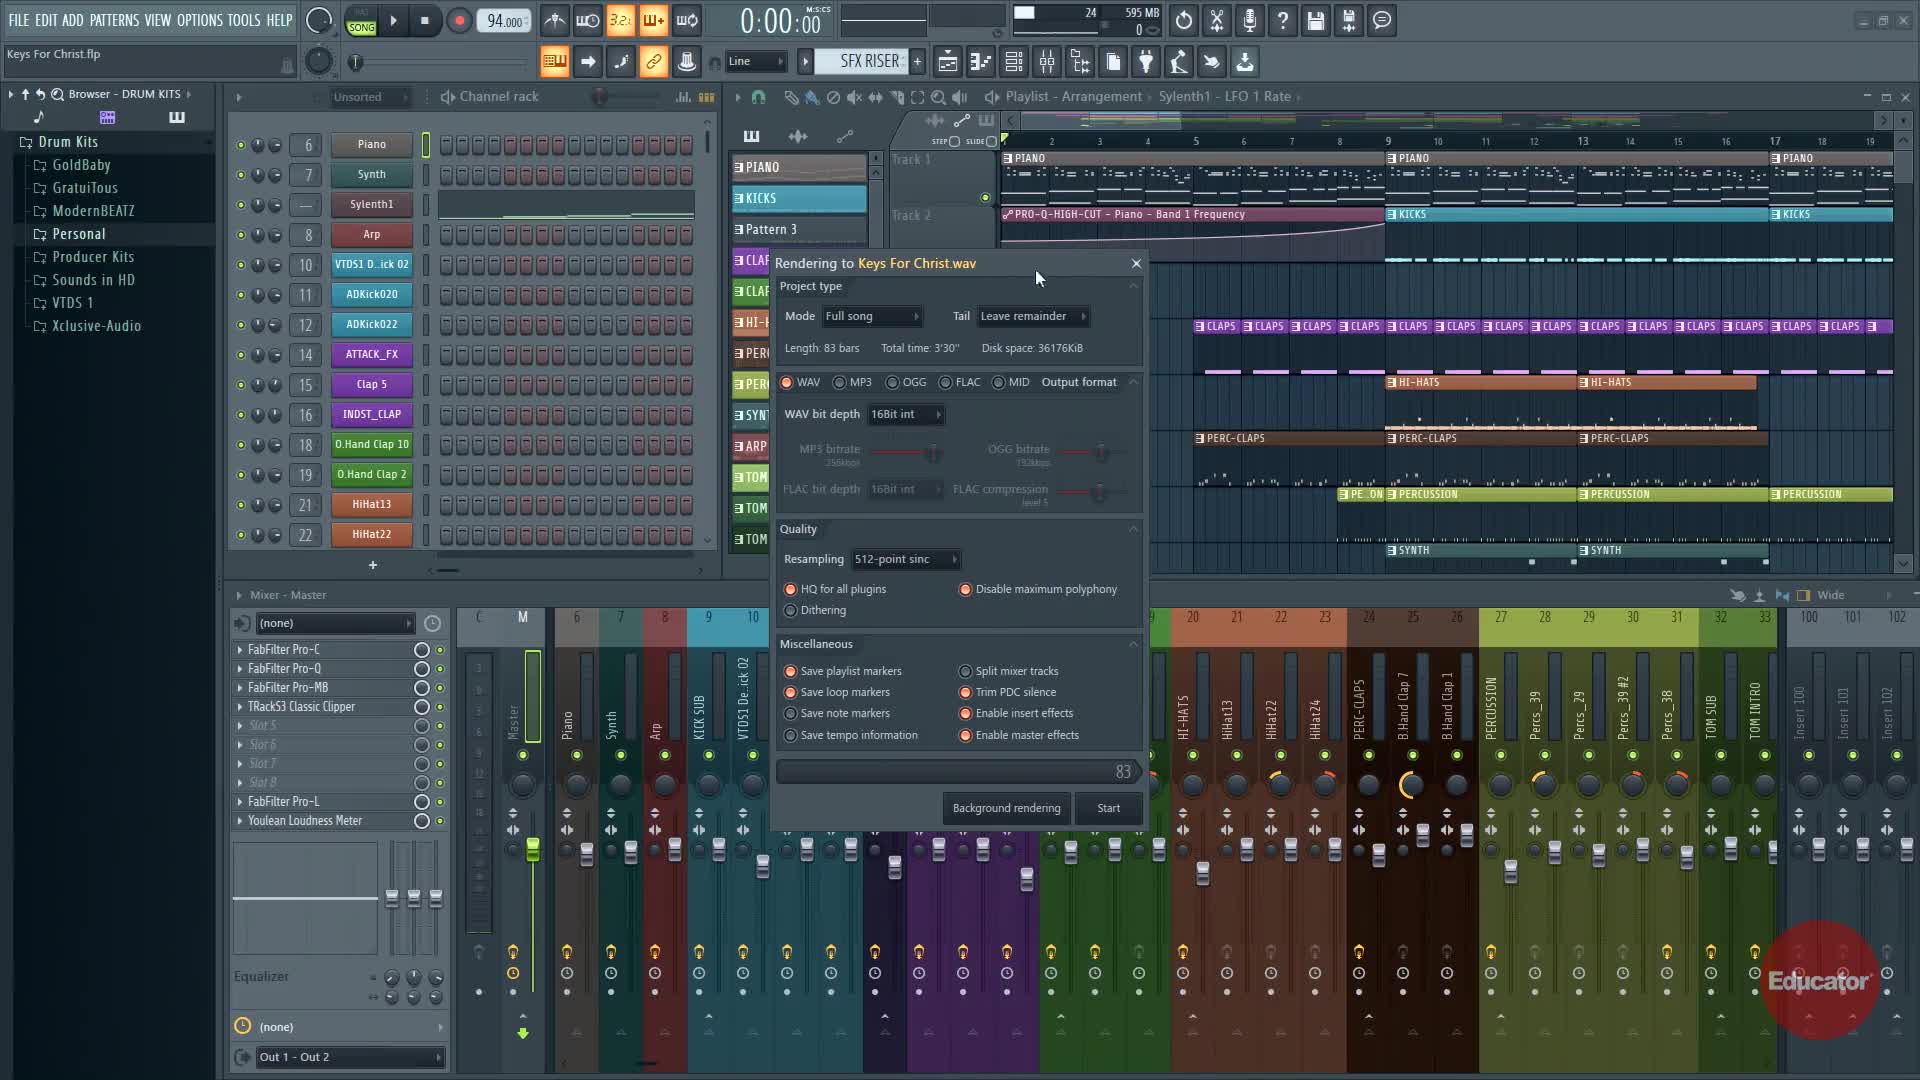Click the microphone one-click recording icon
The image size is (1920, 1080).
coord(1249,20)
